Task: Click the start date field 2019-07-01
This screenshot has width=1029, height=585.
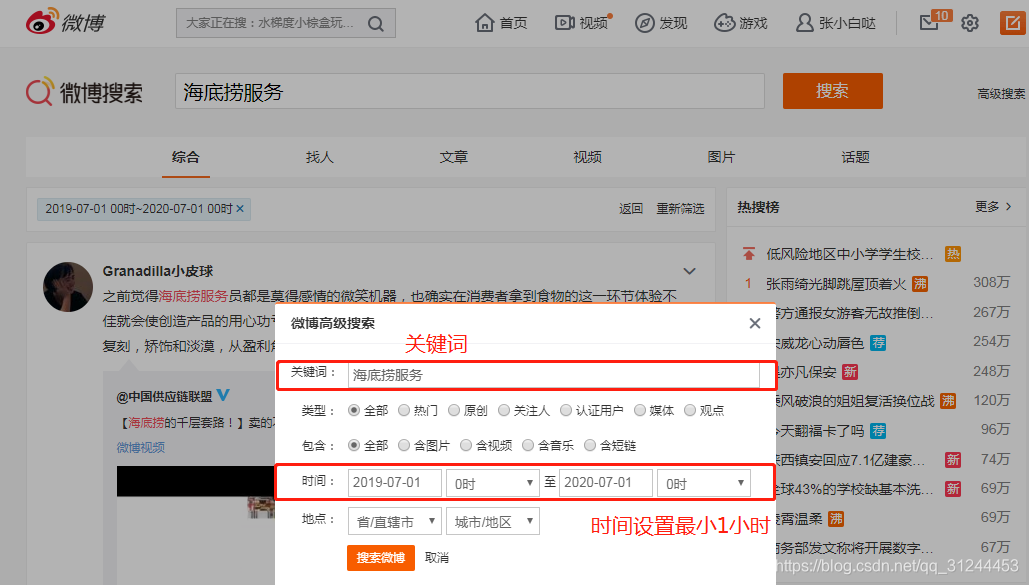Action: [x=394, y=483]
